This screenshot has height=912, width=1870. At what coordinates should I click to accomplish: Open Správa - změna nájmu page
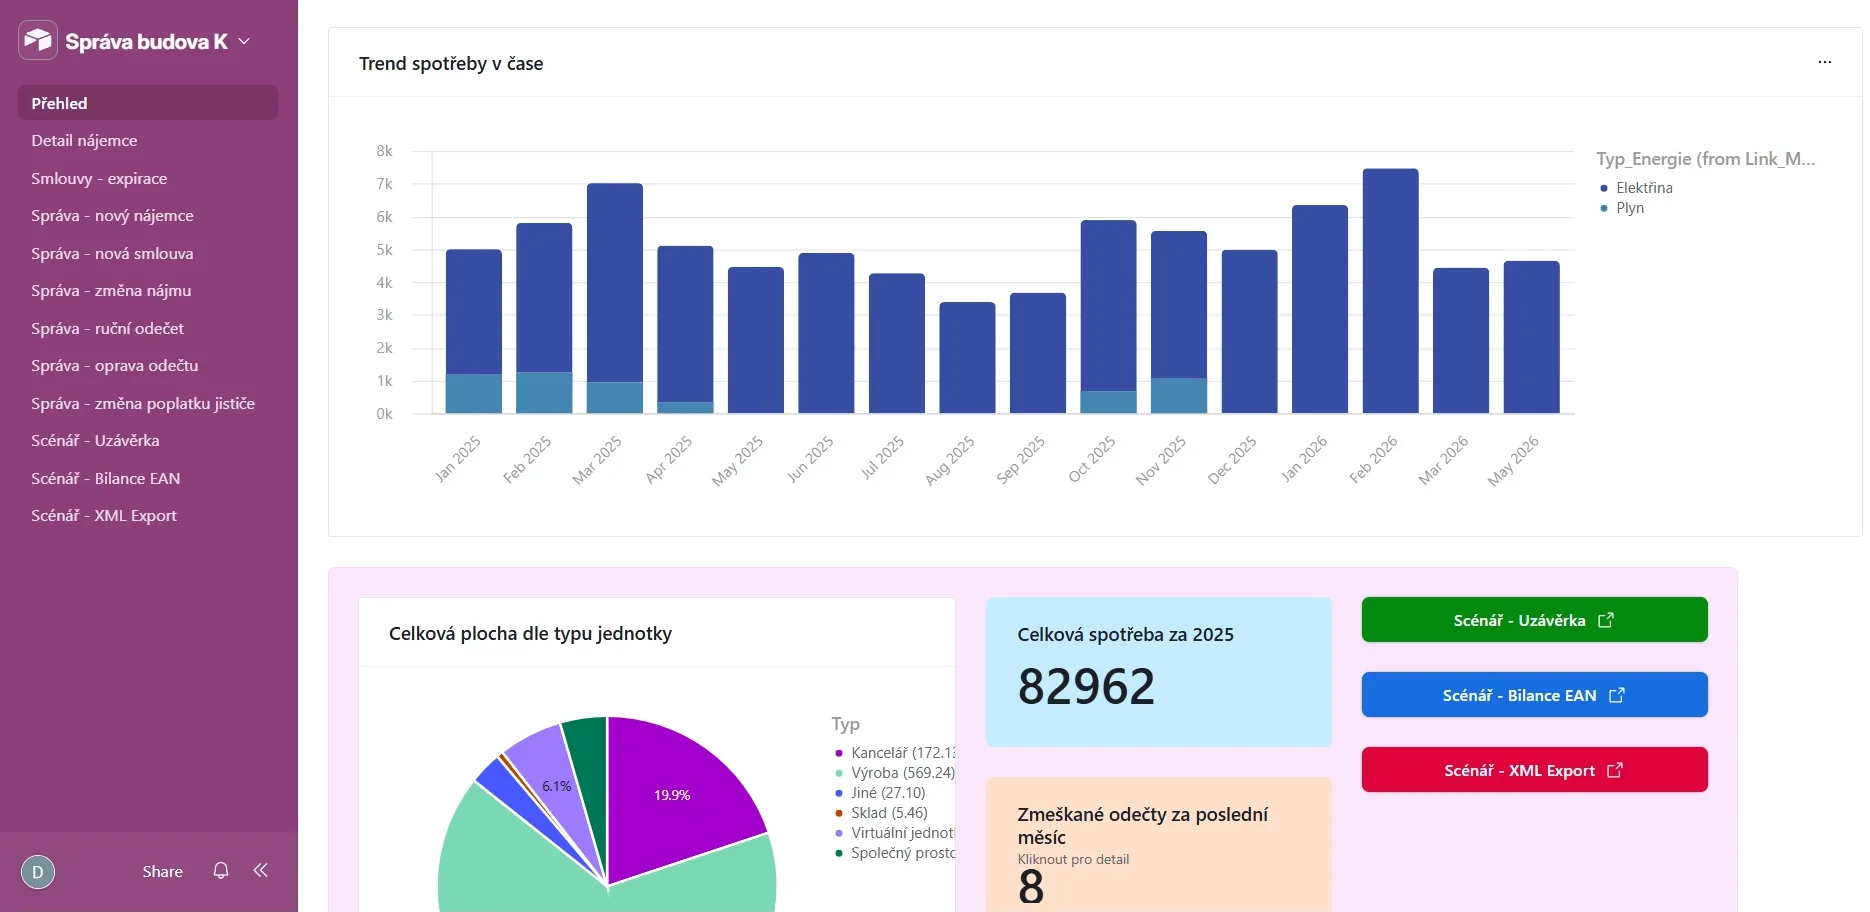point(148,291)
